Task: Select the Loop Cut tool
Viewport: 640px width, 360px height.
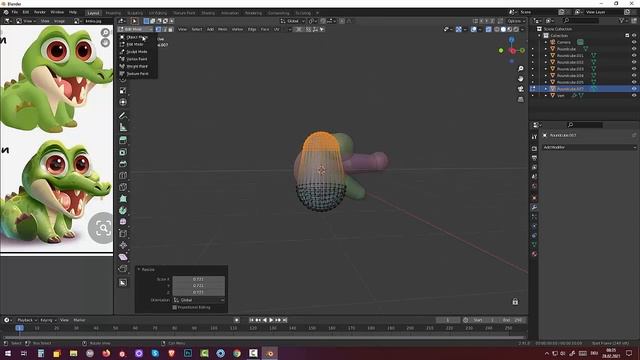Action: click(123, 176)
